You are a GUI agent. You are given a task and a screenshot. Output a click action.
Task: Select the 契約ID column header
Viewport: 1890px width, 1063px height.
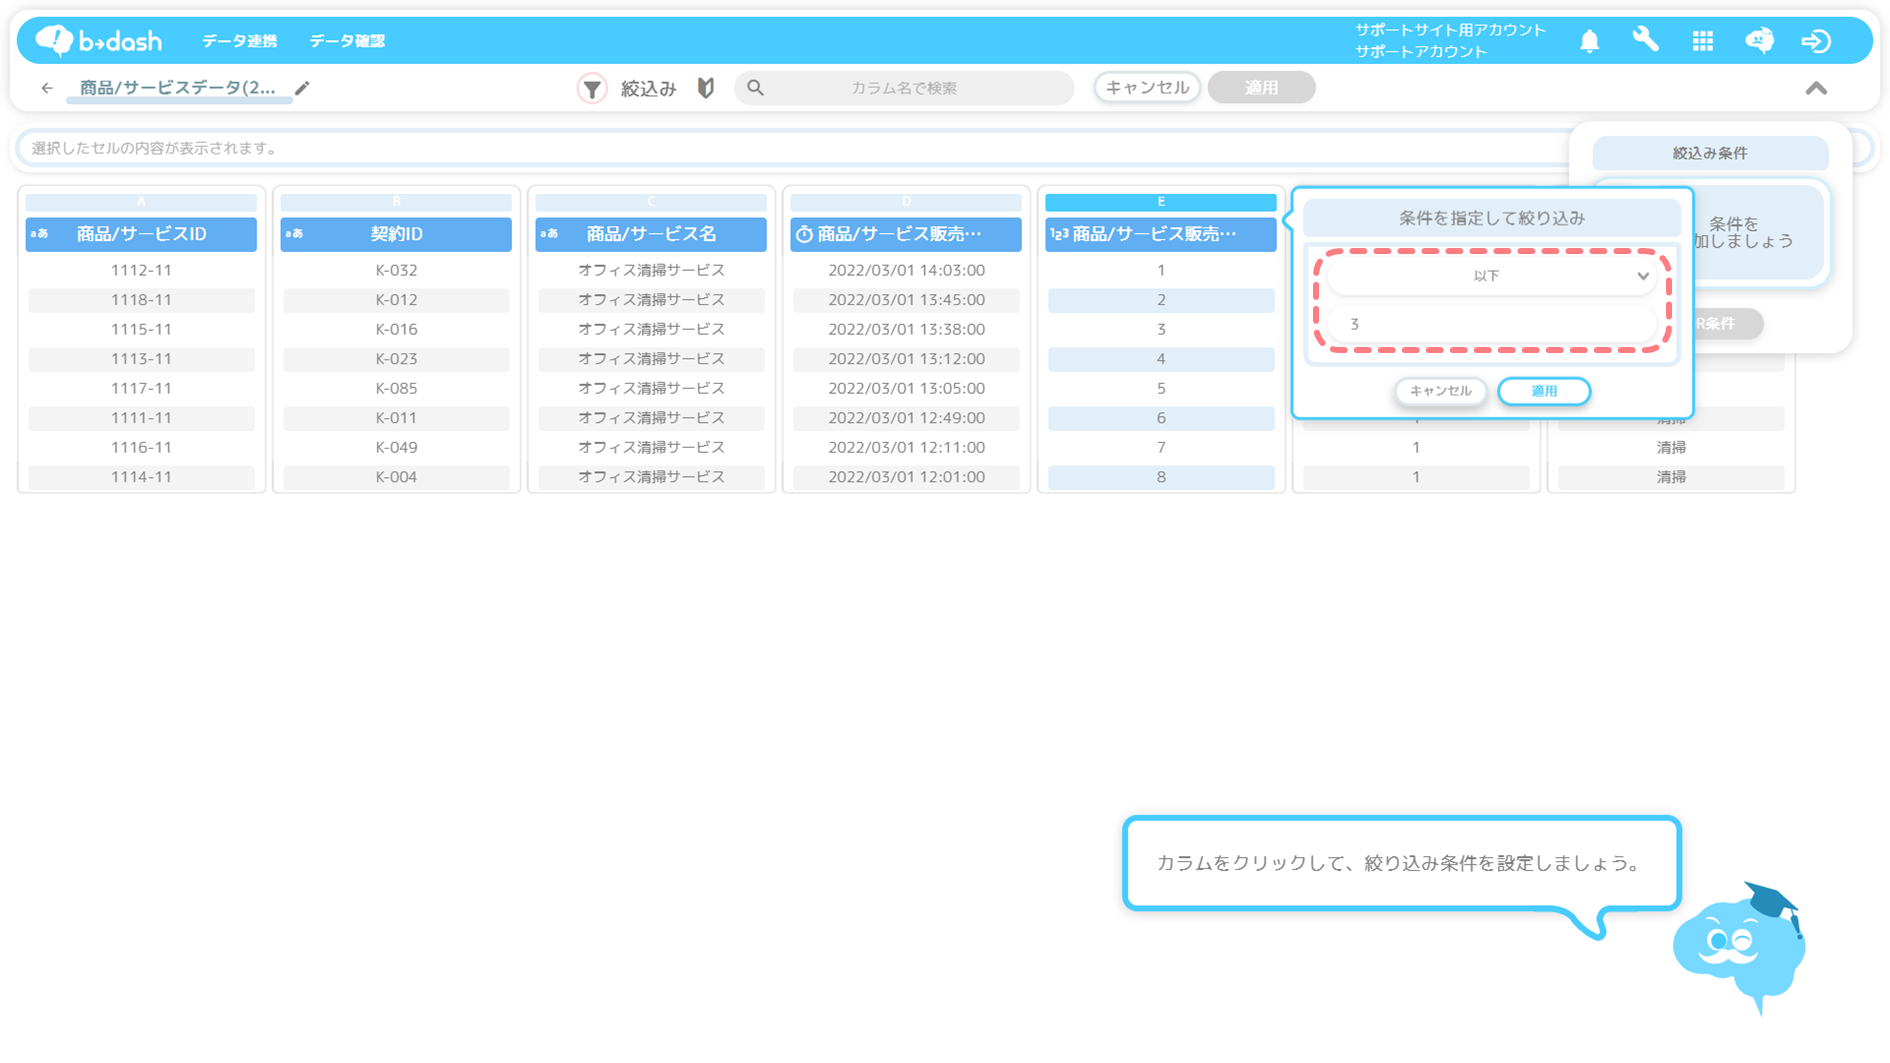tap(396, 234)
